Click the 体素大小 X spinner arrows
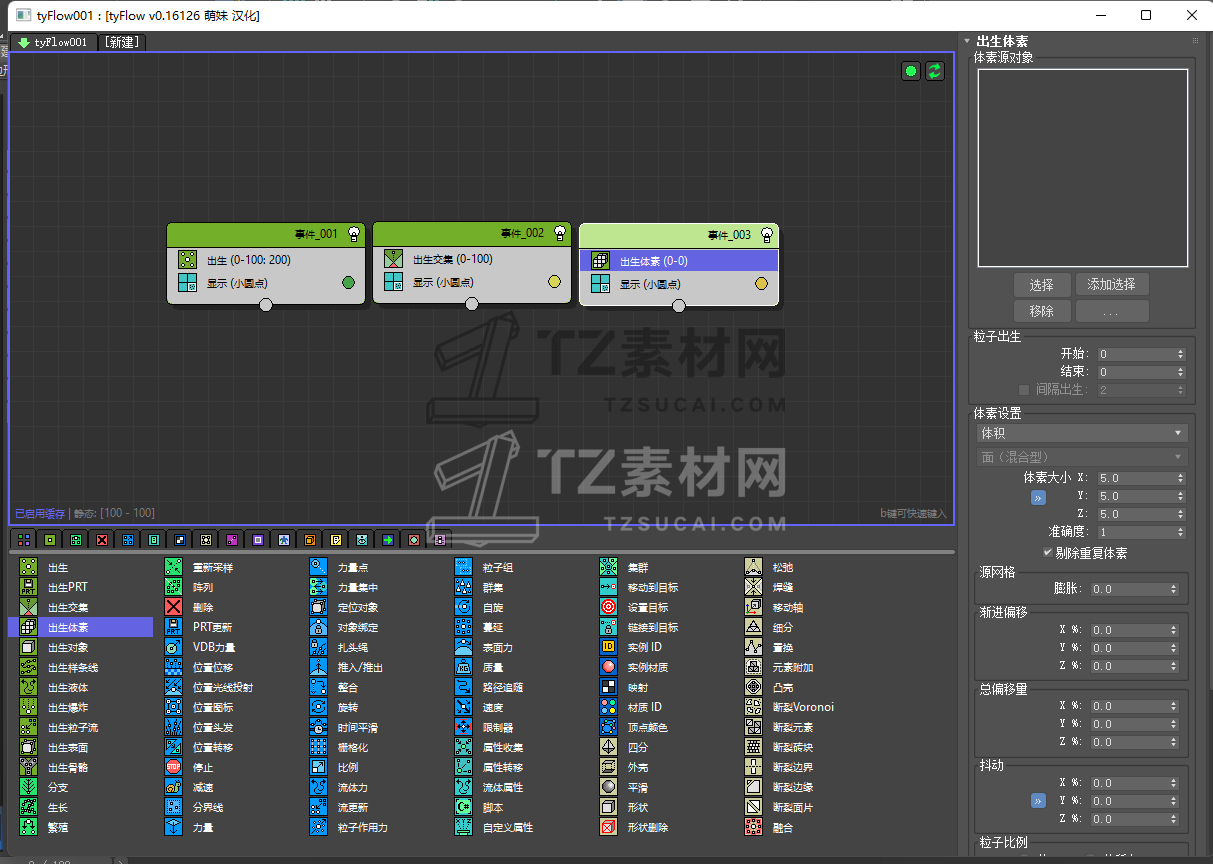Viewport: 1213px width, 864px height. 1181,478
